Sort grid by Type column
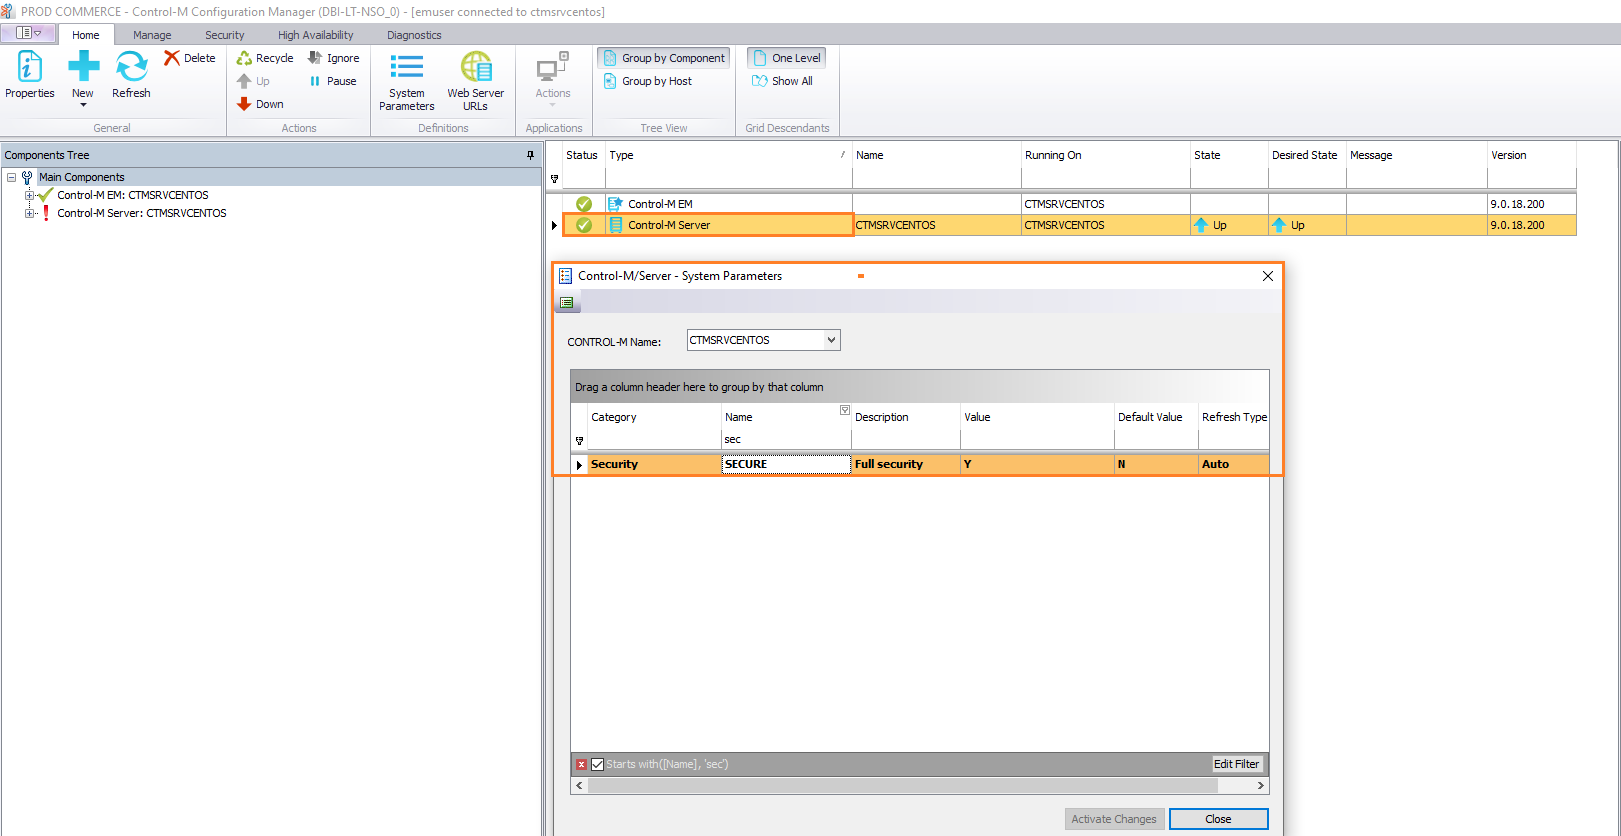Image resolution: width=1621 pixels, height=836 pixels. pos(727,155)
